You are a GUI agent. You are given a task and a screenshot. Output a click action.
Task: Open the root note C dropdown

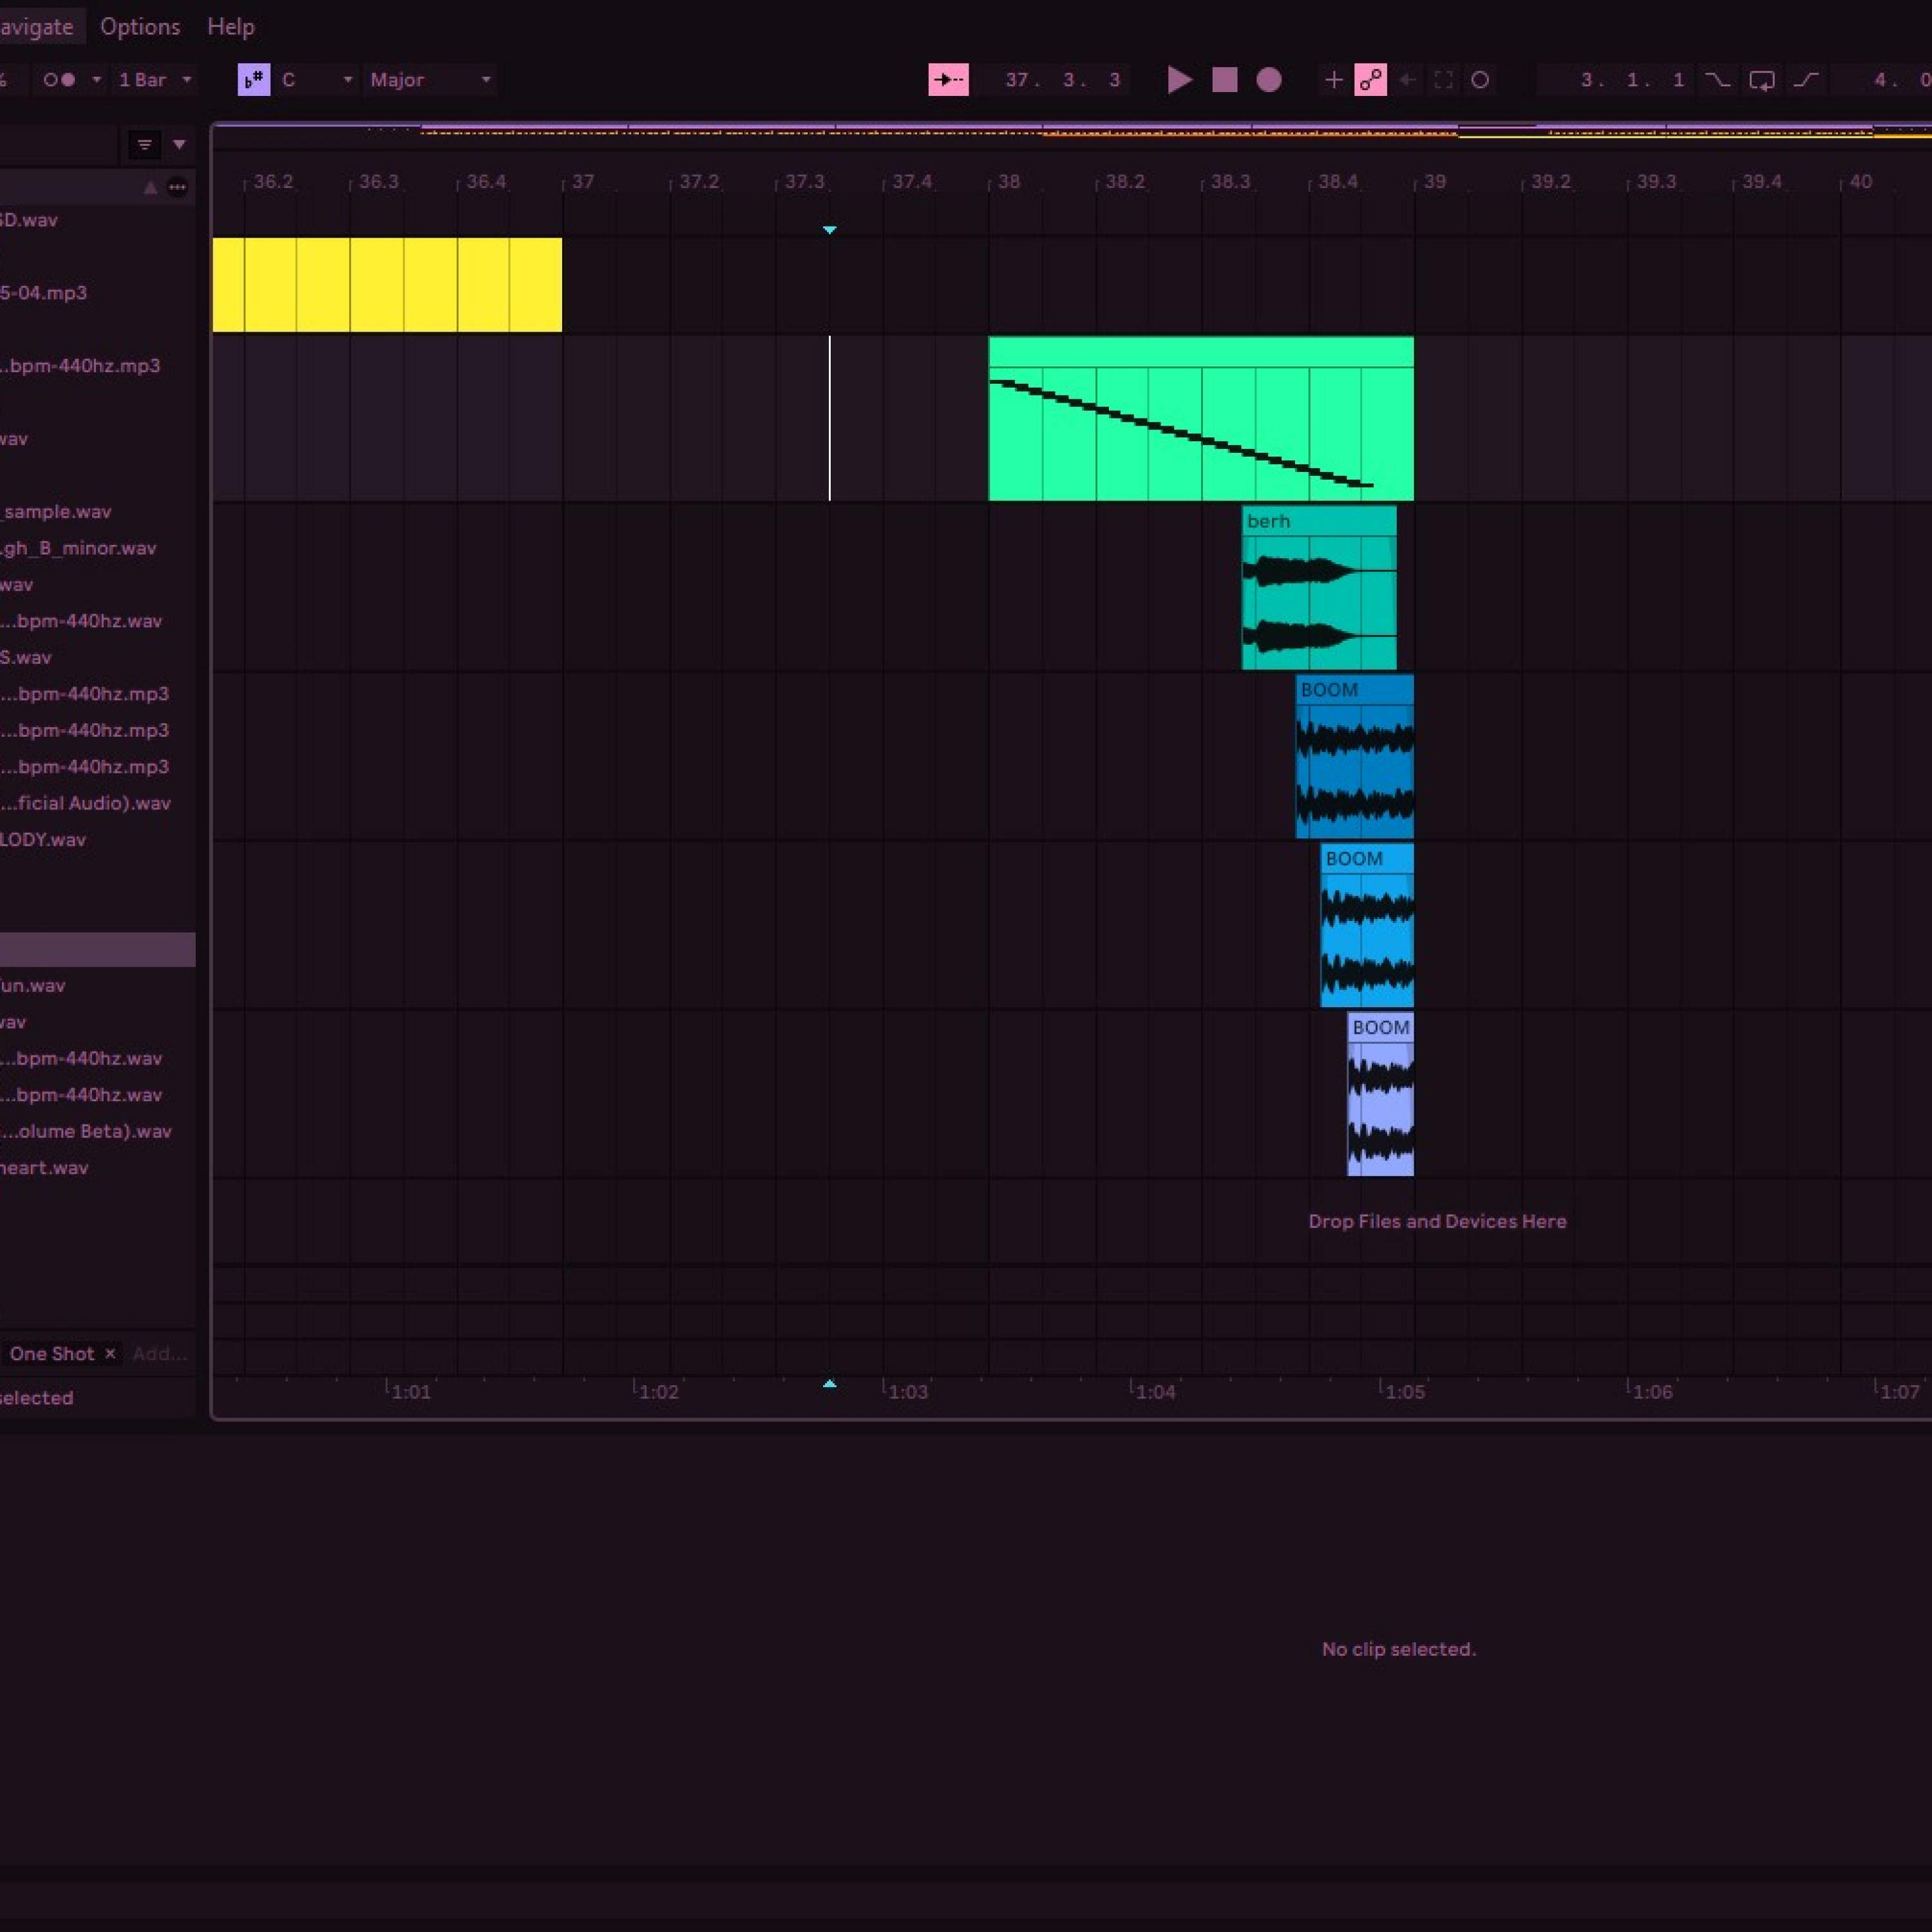coord(318,80)
